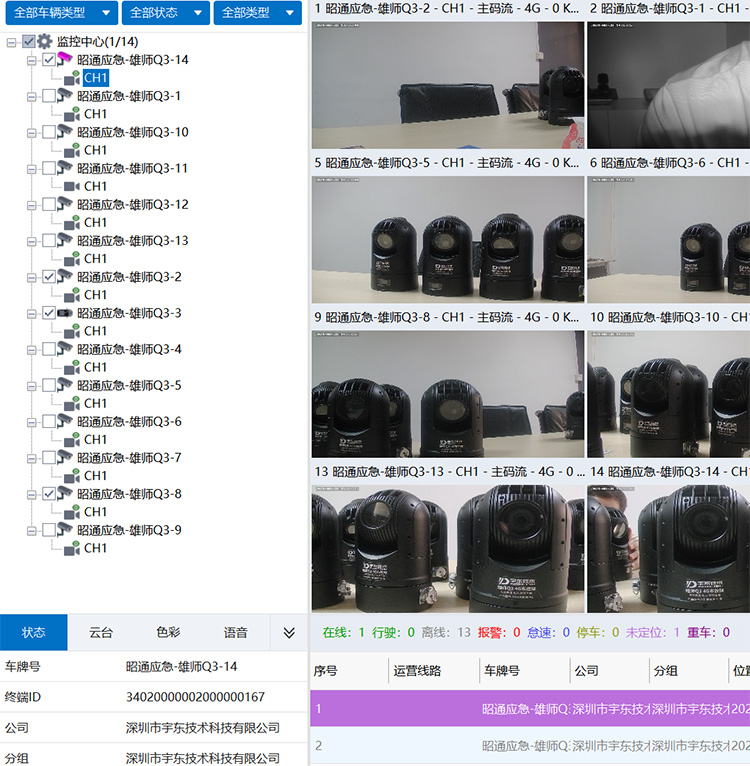Select the purple highlighted row 1 in table

[x=530, y=709]
